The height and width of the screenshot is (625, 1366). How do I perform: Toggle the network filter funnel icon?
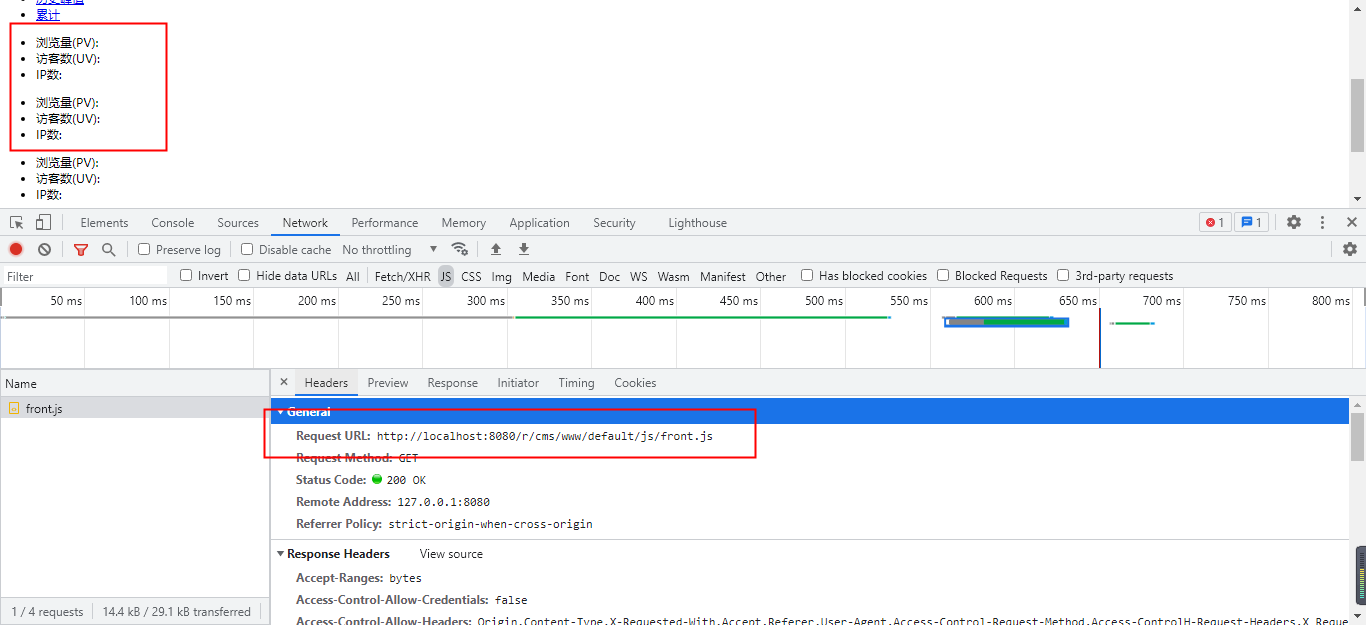point(81,250)
